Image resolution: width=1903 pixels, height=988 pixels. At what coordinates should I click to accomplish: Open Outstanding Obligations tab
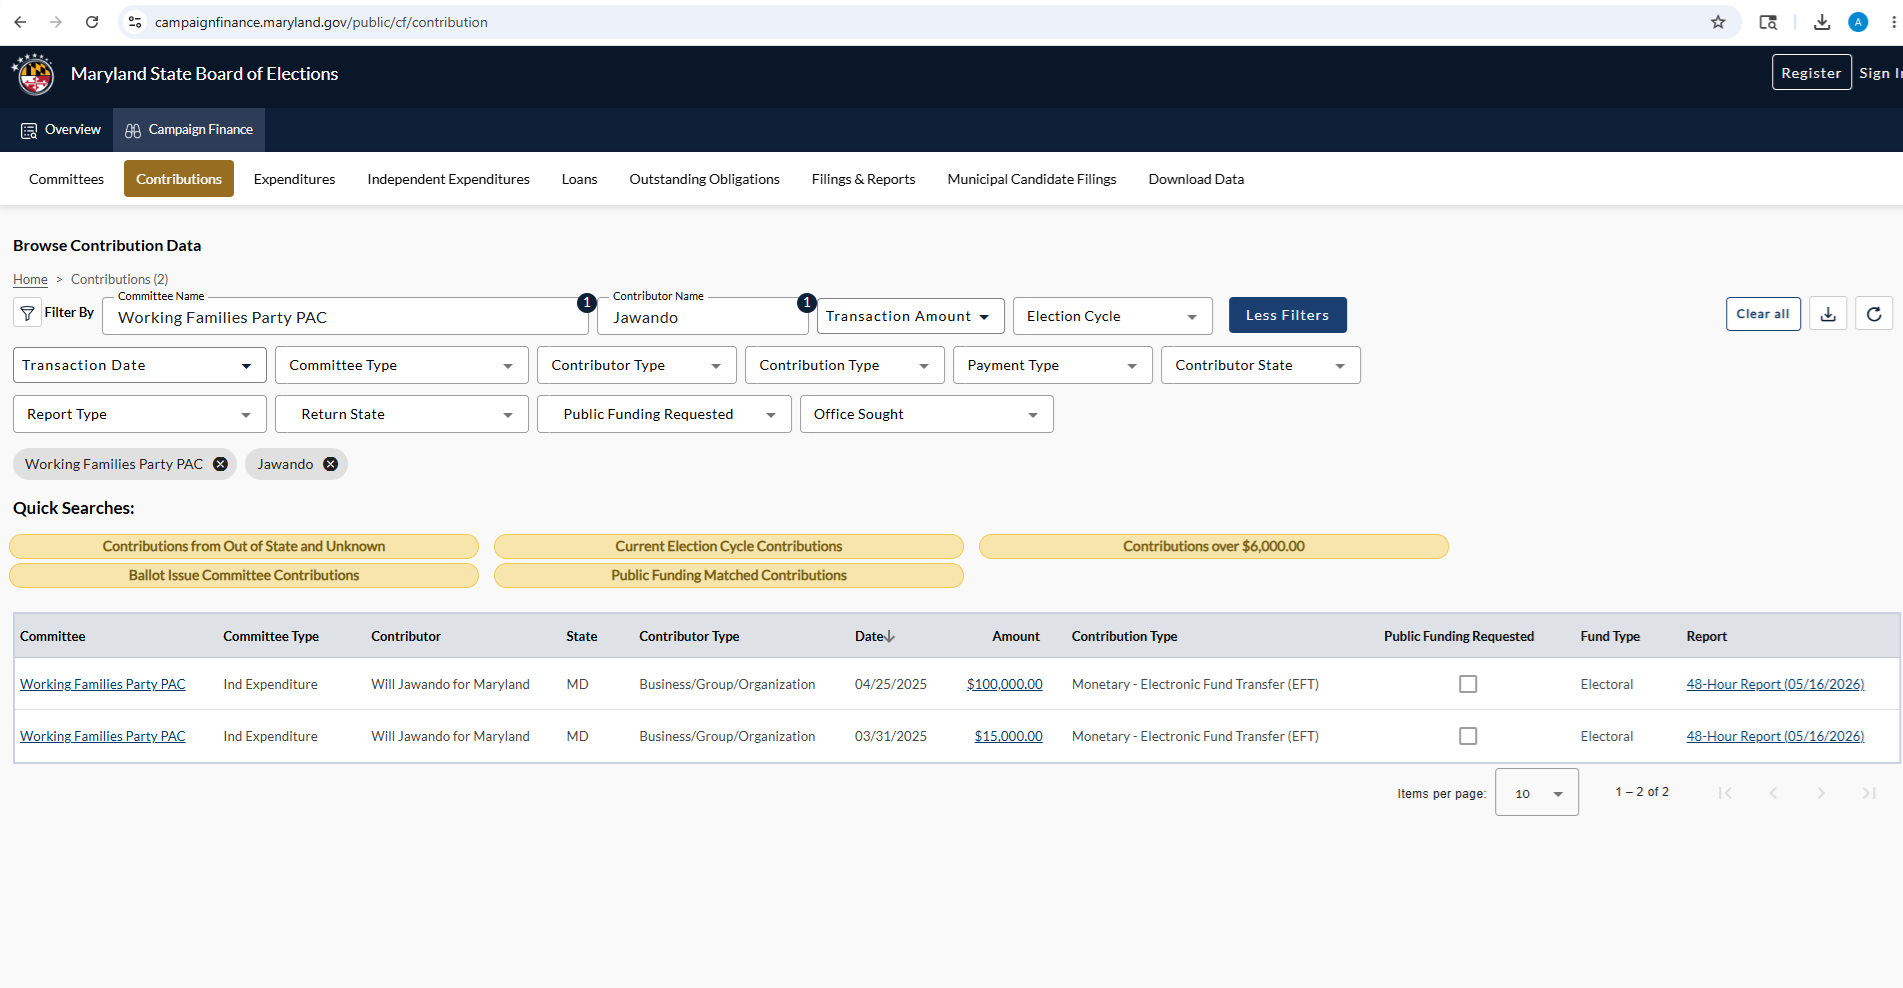[705, 179]
